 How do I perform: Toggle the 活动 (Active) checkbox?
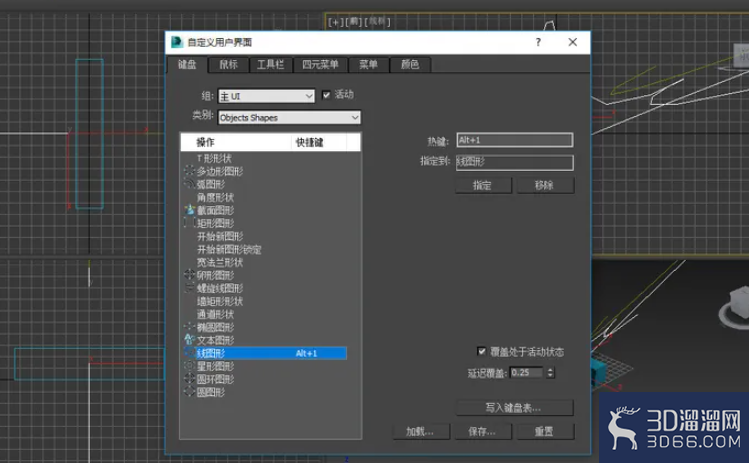(x=326, y=95)
